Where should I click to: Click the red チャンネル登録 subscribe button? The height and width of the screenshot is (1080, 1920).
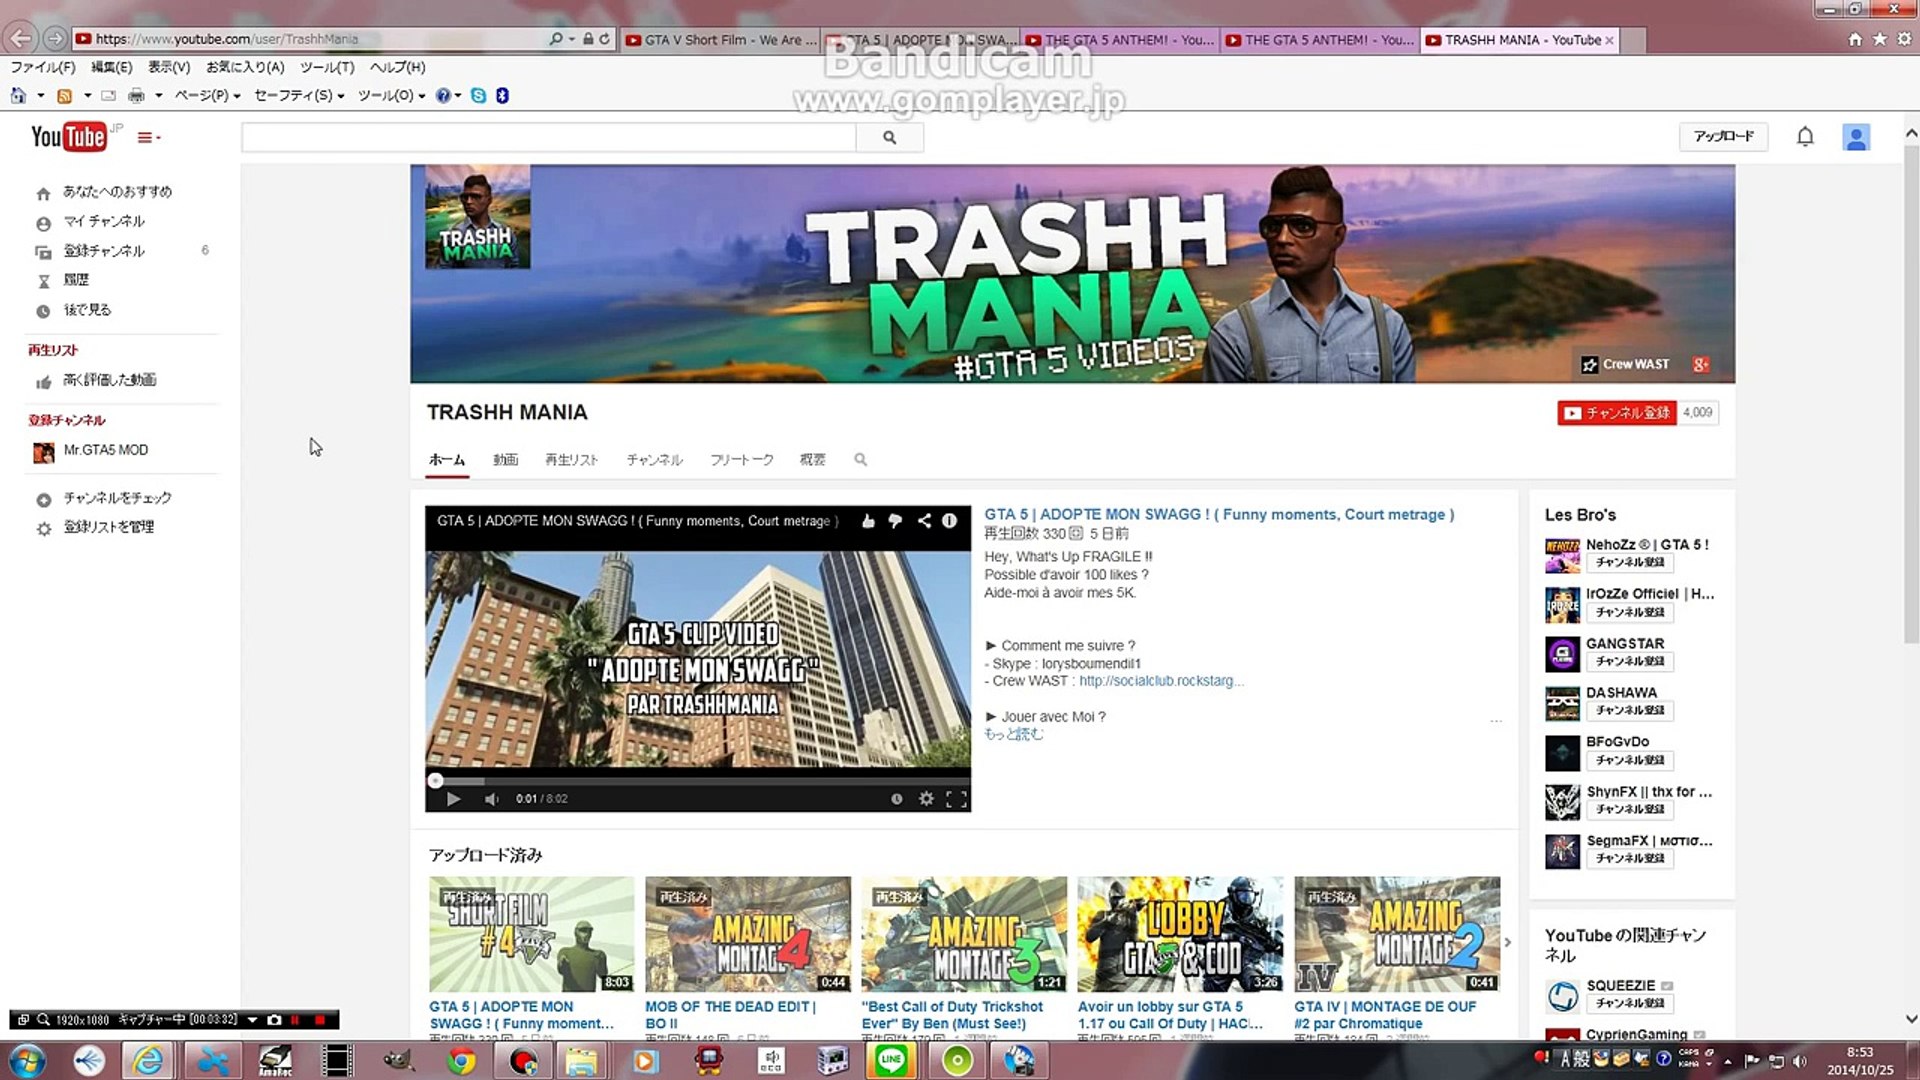coord(1617,413)
